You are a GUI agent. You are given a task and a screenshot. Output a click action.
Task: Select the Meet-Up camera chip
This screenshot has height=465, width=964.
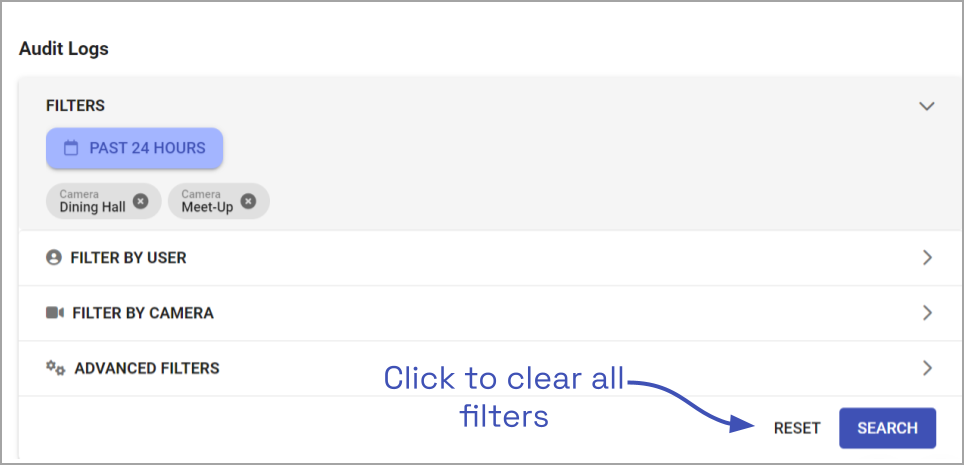206,202
